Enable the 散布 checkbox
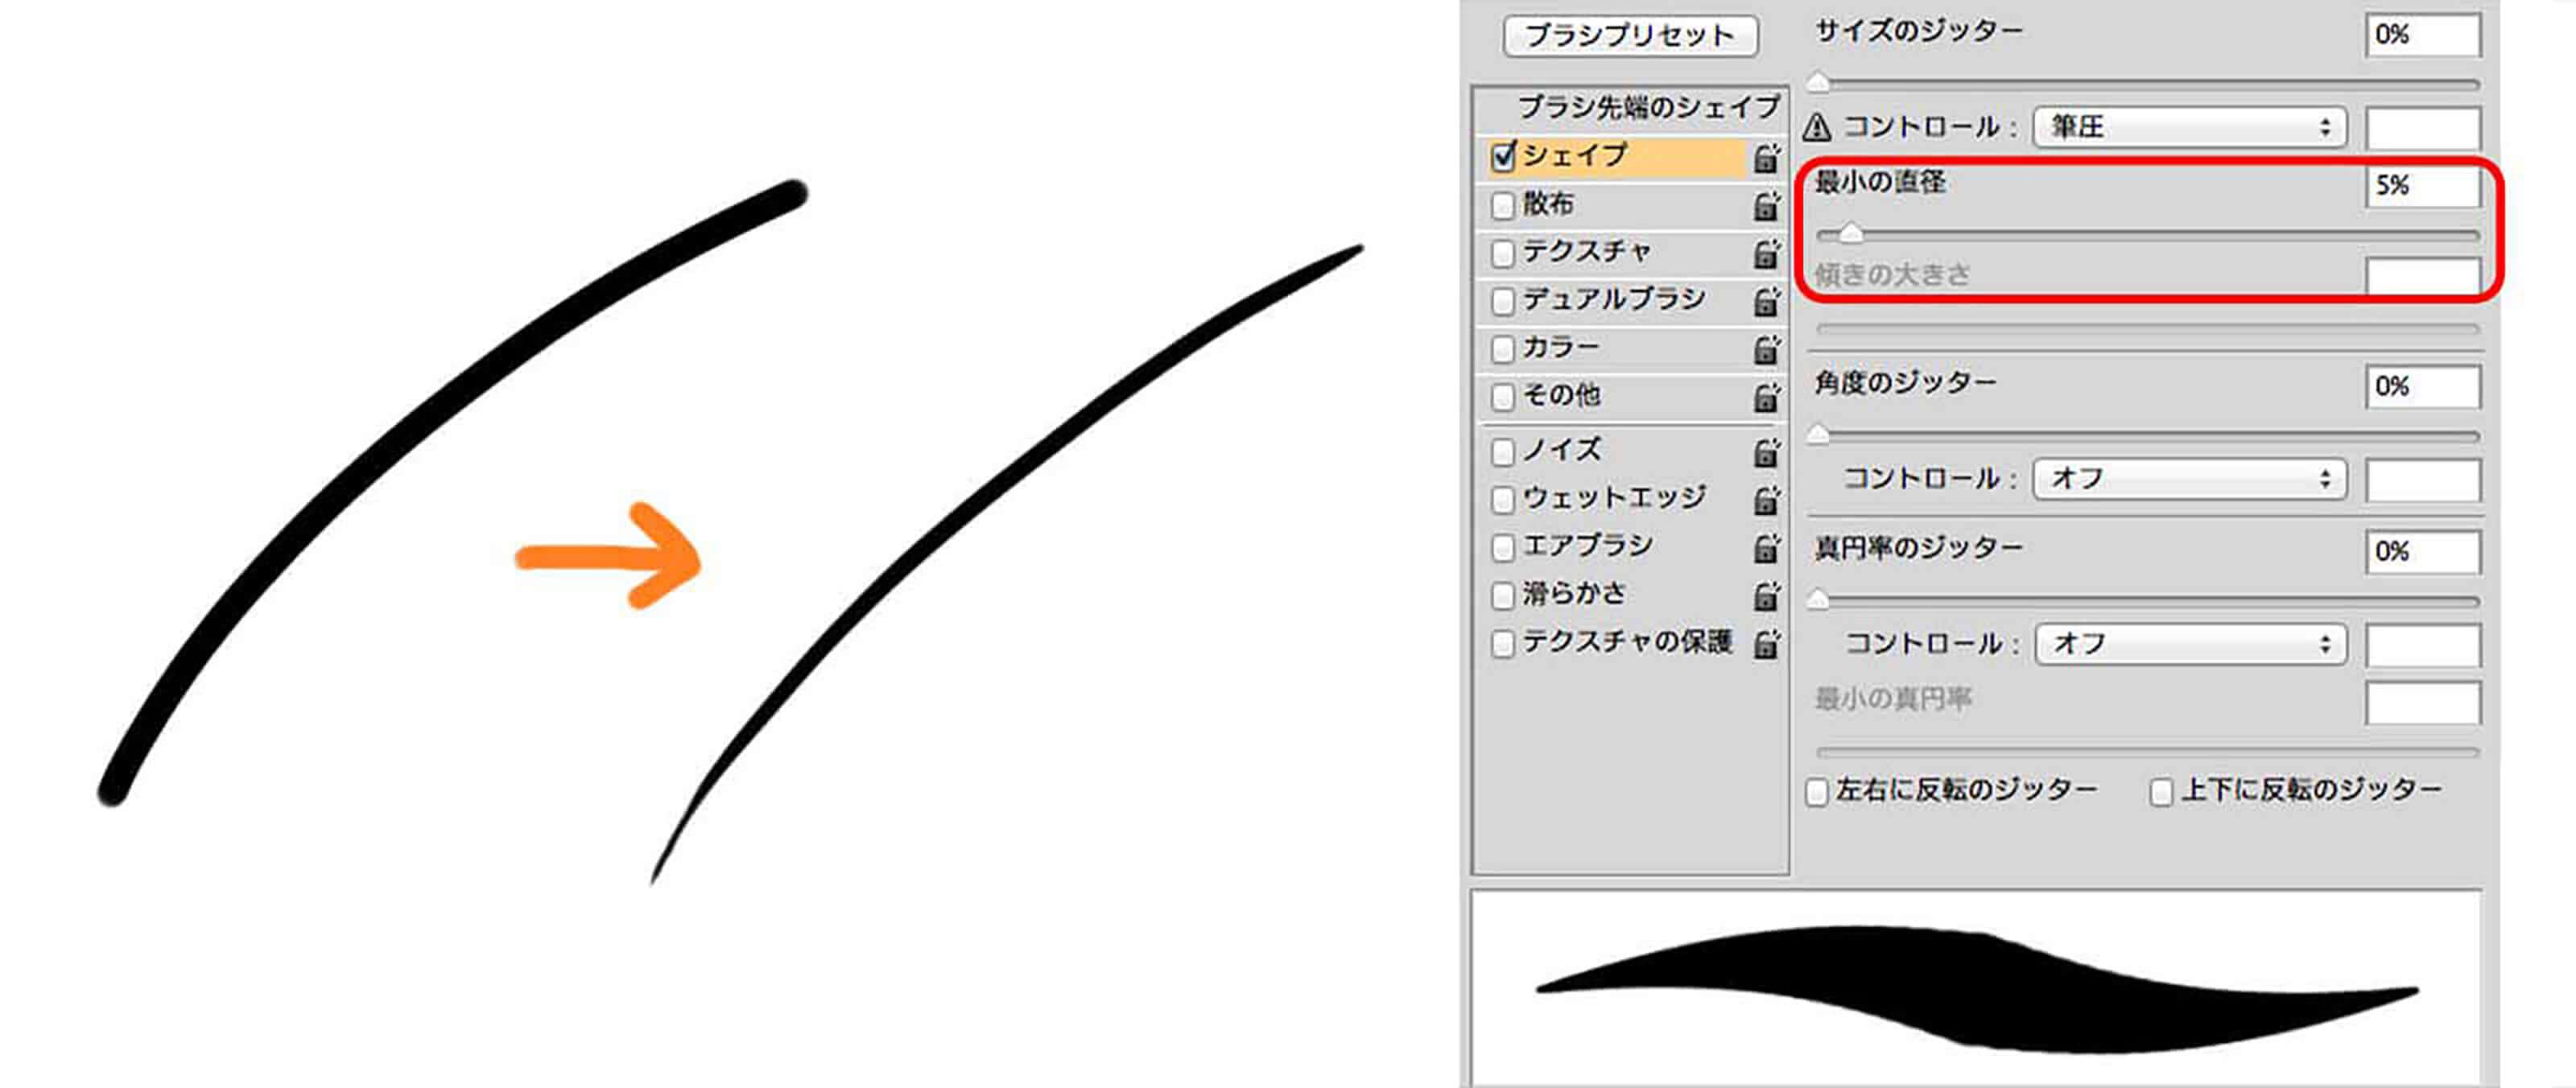2576x1088 pixels. pos(1502,206)
